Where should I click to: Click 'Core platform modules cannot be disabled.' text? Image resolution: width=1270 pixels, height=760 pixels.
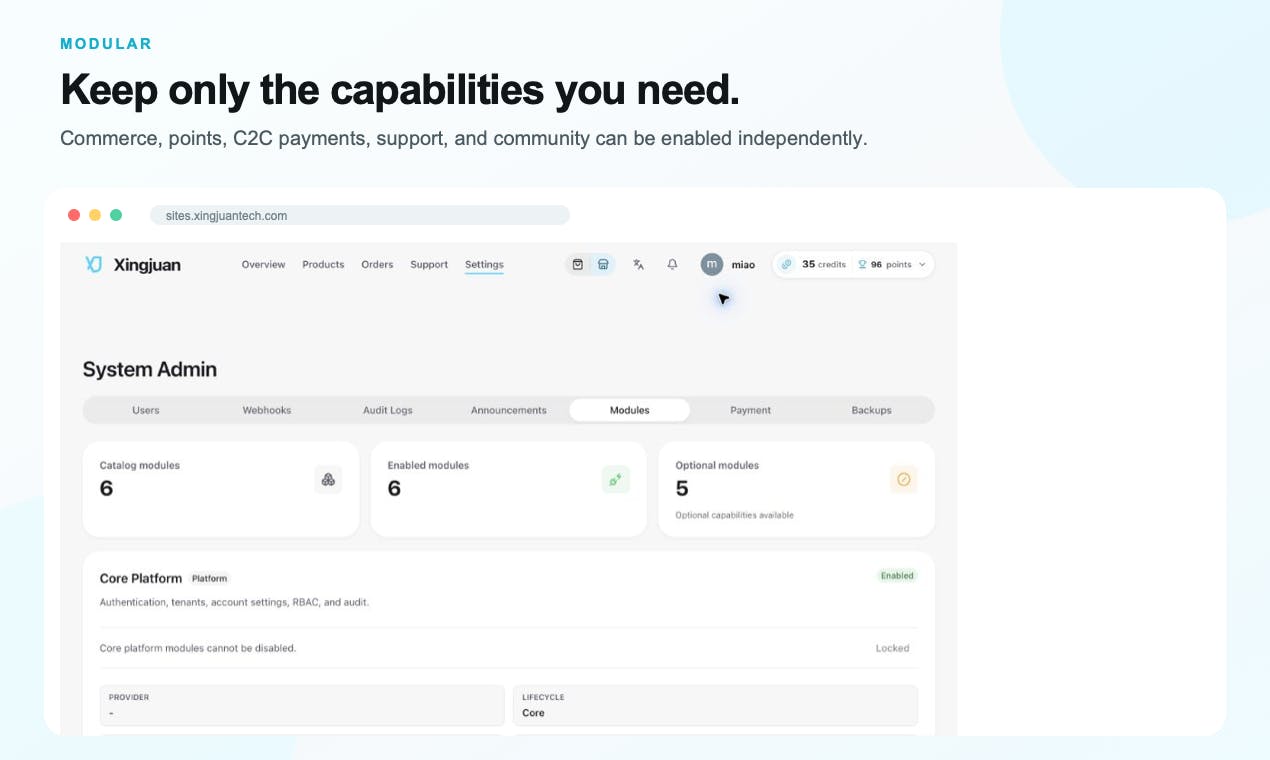click(x=198, y=648)
